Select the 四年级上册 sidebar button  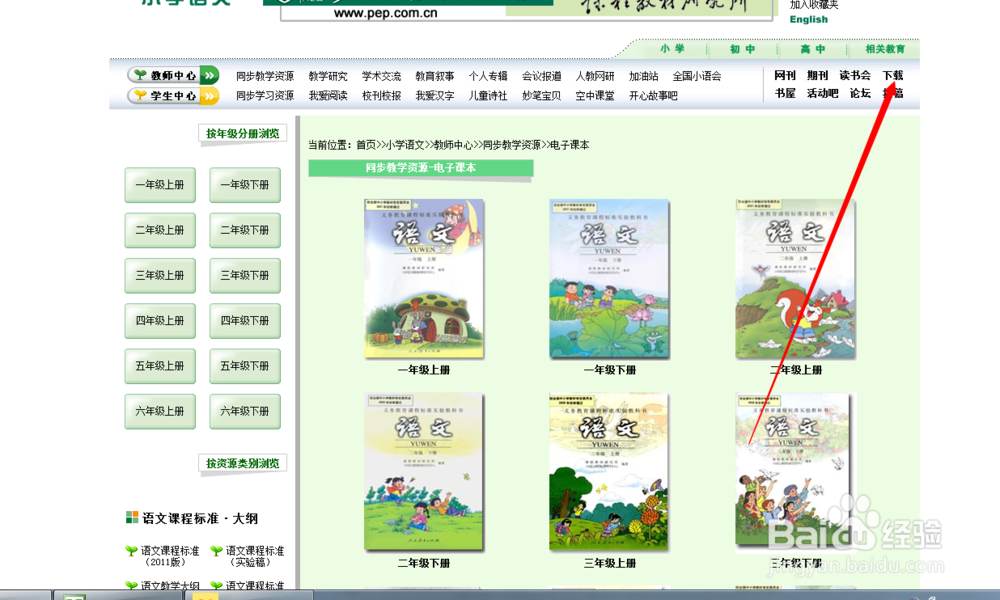click(x=160, y=321)
